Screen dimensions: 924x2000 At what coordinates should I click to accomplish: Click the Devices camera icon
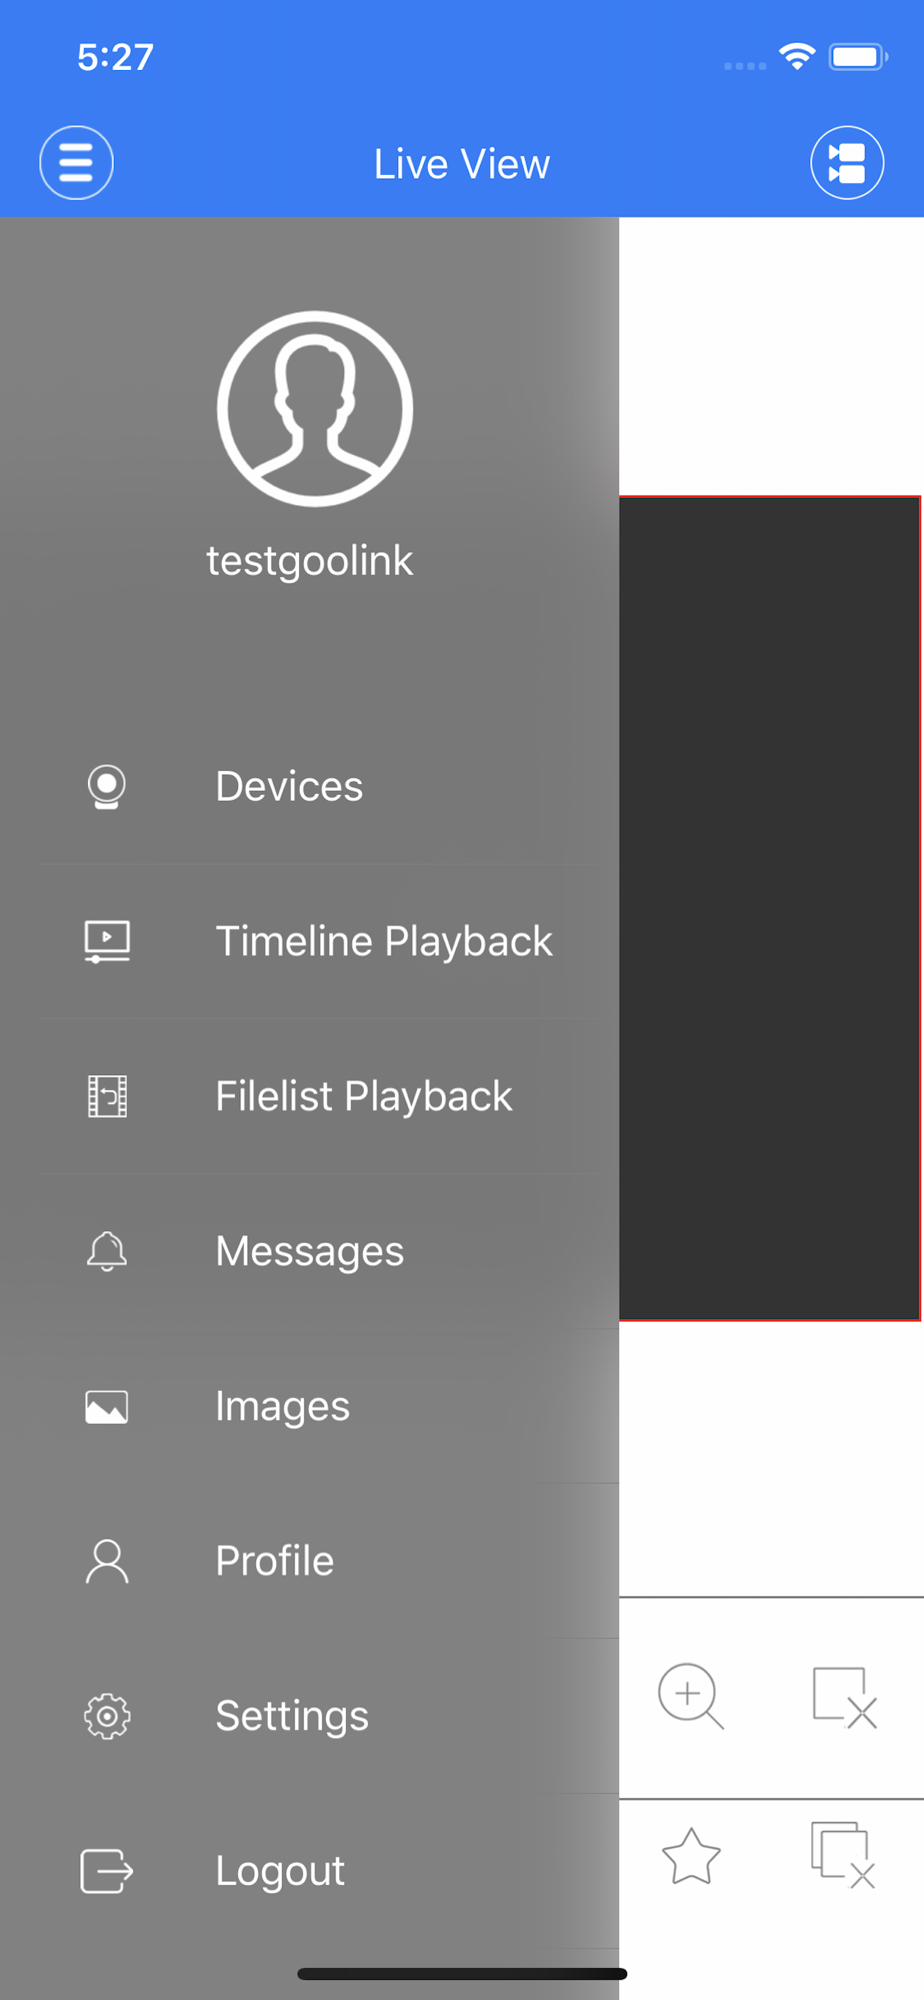coord(107,787)
